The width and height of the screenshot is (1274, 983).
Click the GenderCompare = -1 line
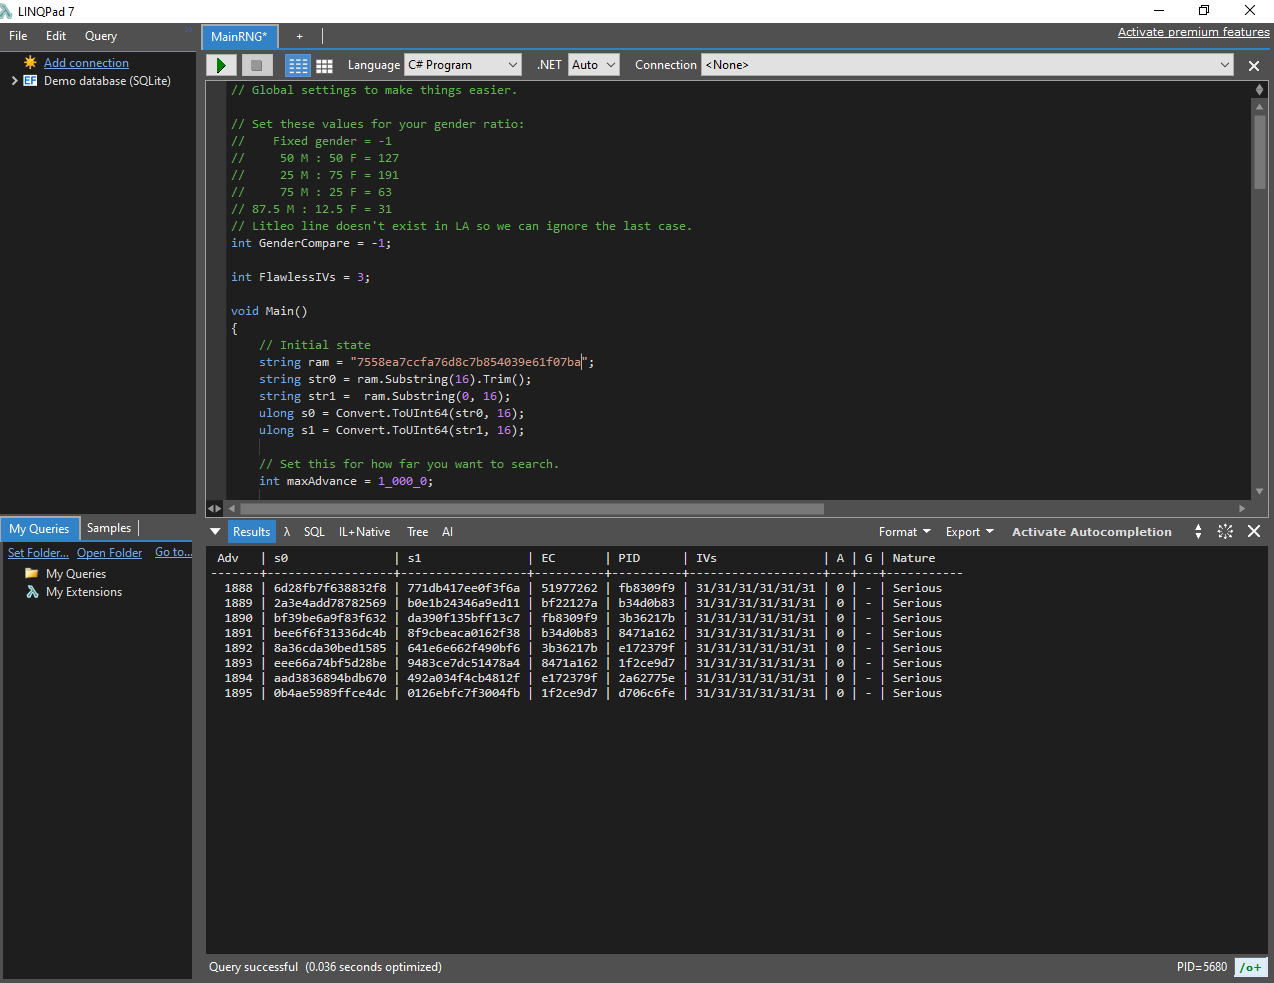click(311, 243)
